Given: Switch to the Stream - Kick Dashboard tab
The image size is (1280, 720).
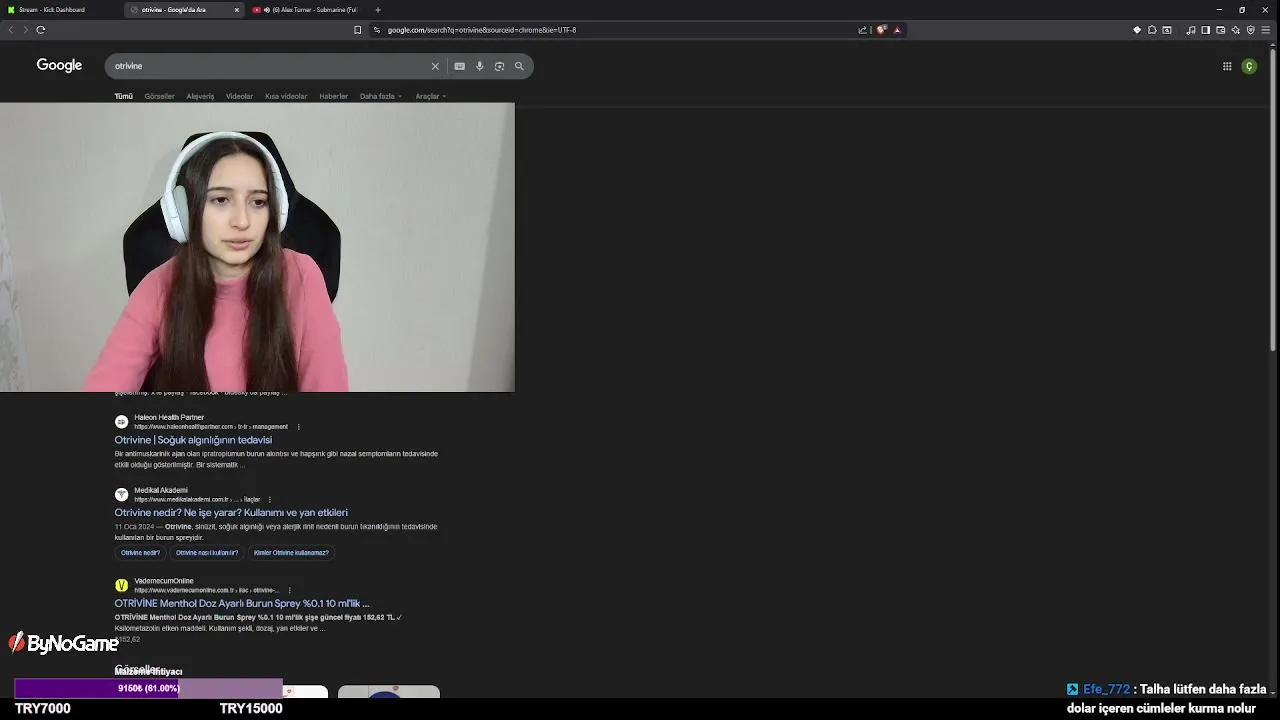Looking at the screenshot, I should (61, 10).
